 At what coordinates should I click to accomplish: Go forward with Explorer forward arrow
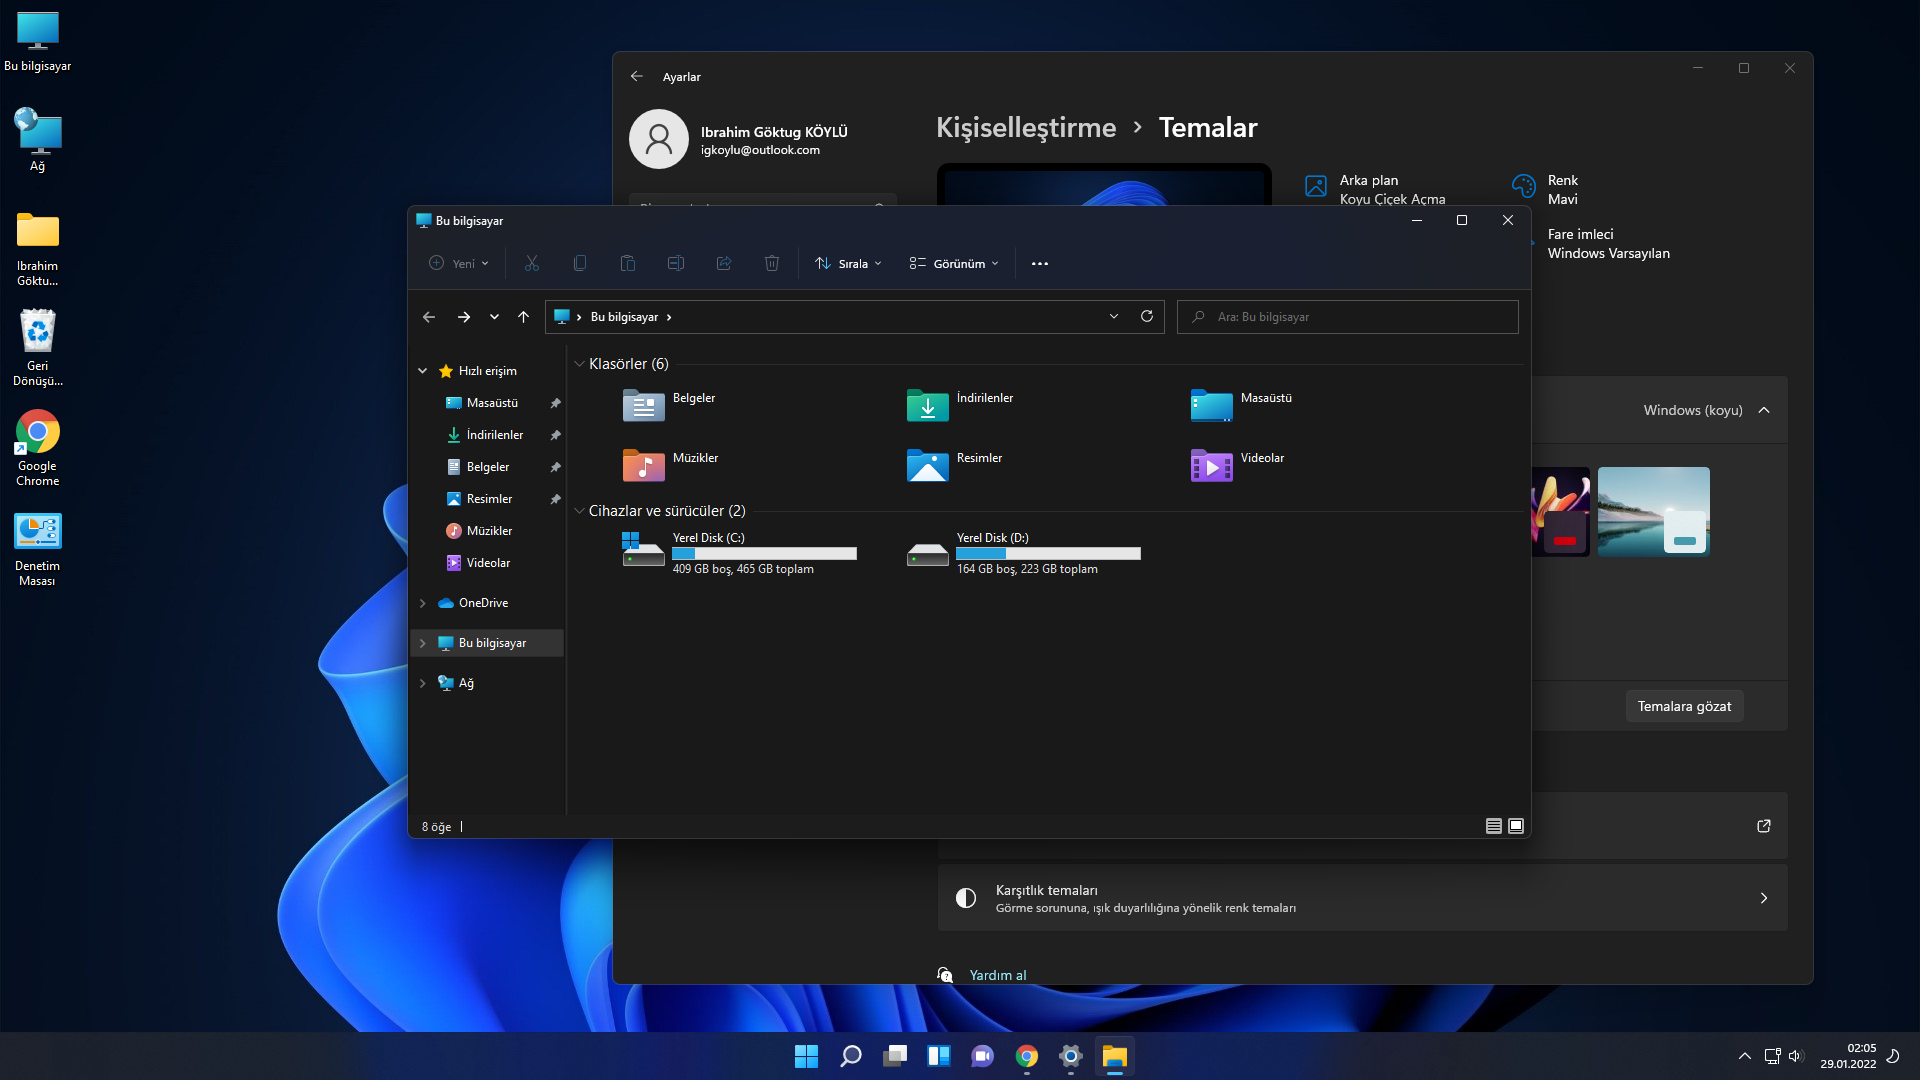tap(464, 317)
